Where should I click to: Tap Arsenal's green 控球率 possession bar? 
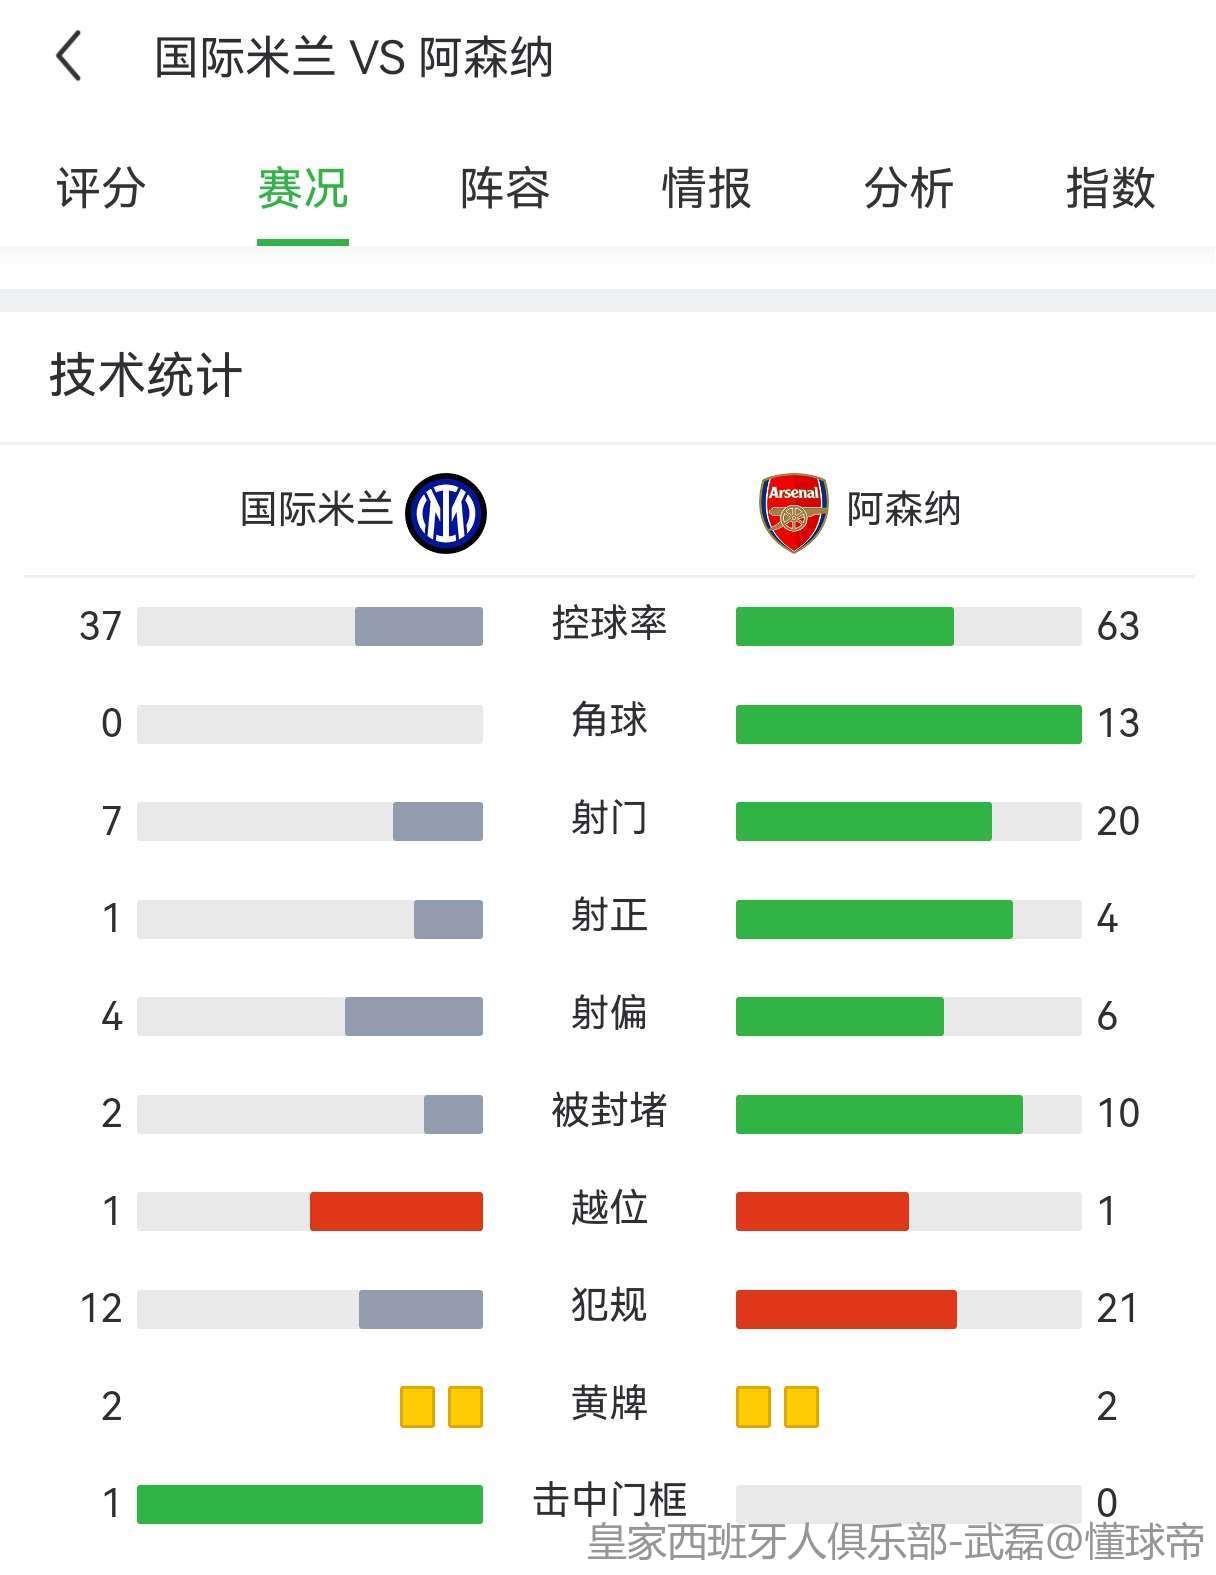(845, 626)
